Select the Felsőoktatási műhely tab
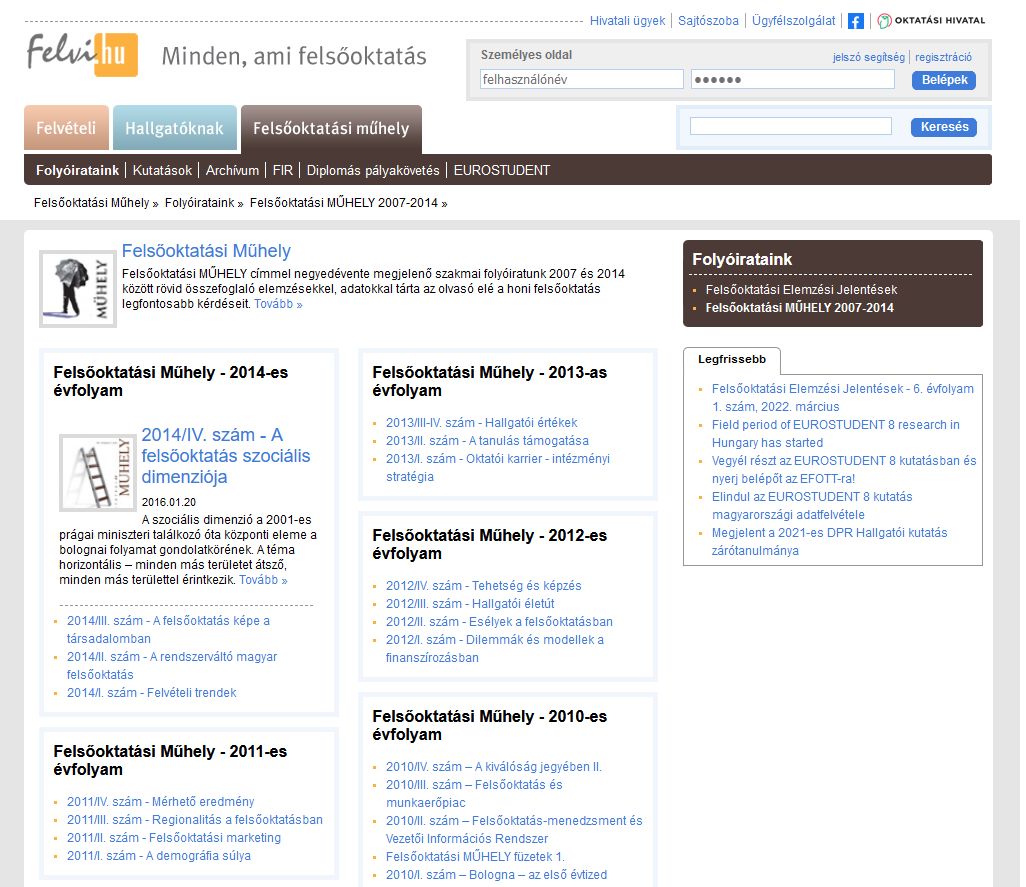The height and width of the screenshot is (887, 1026). 331,128
